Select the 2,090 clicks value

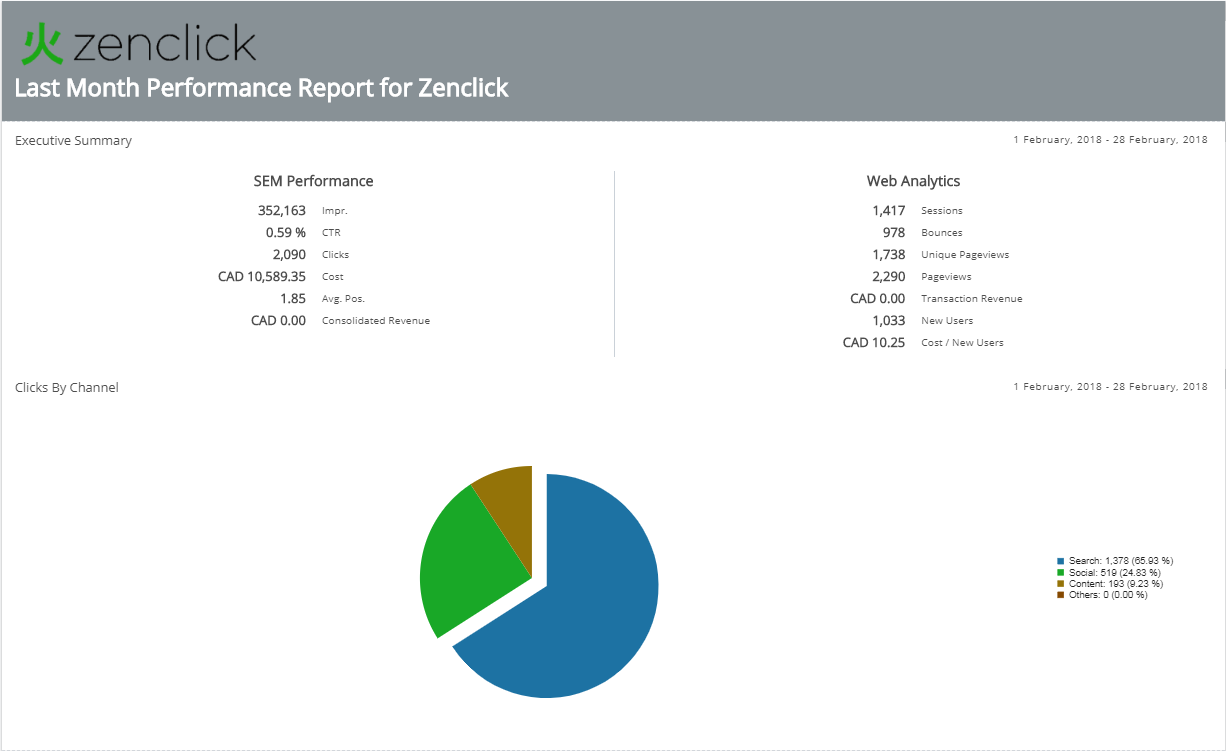(x=290, y=255)
